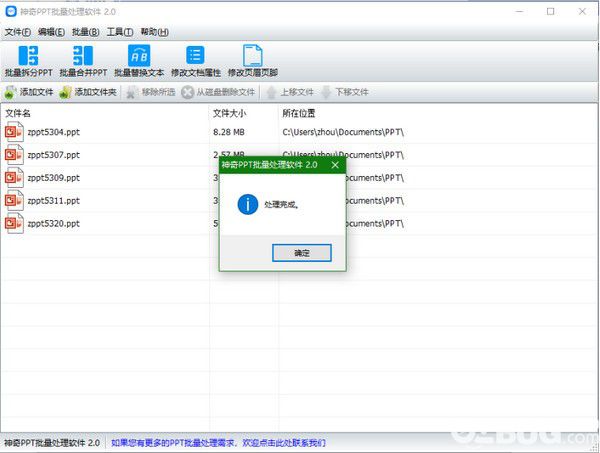Click the PPT icon of zppt5304.ppt

tap(14, 132)
